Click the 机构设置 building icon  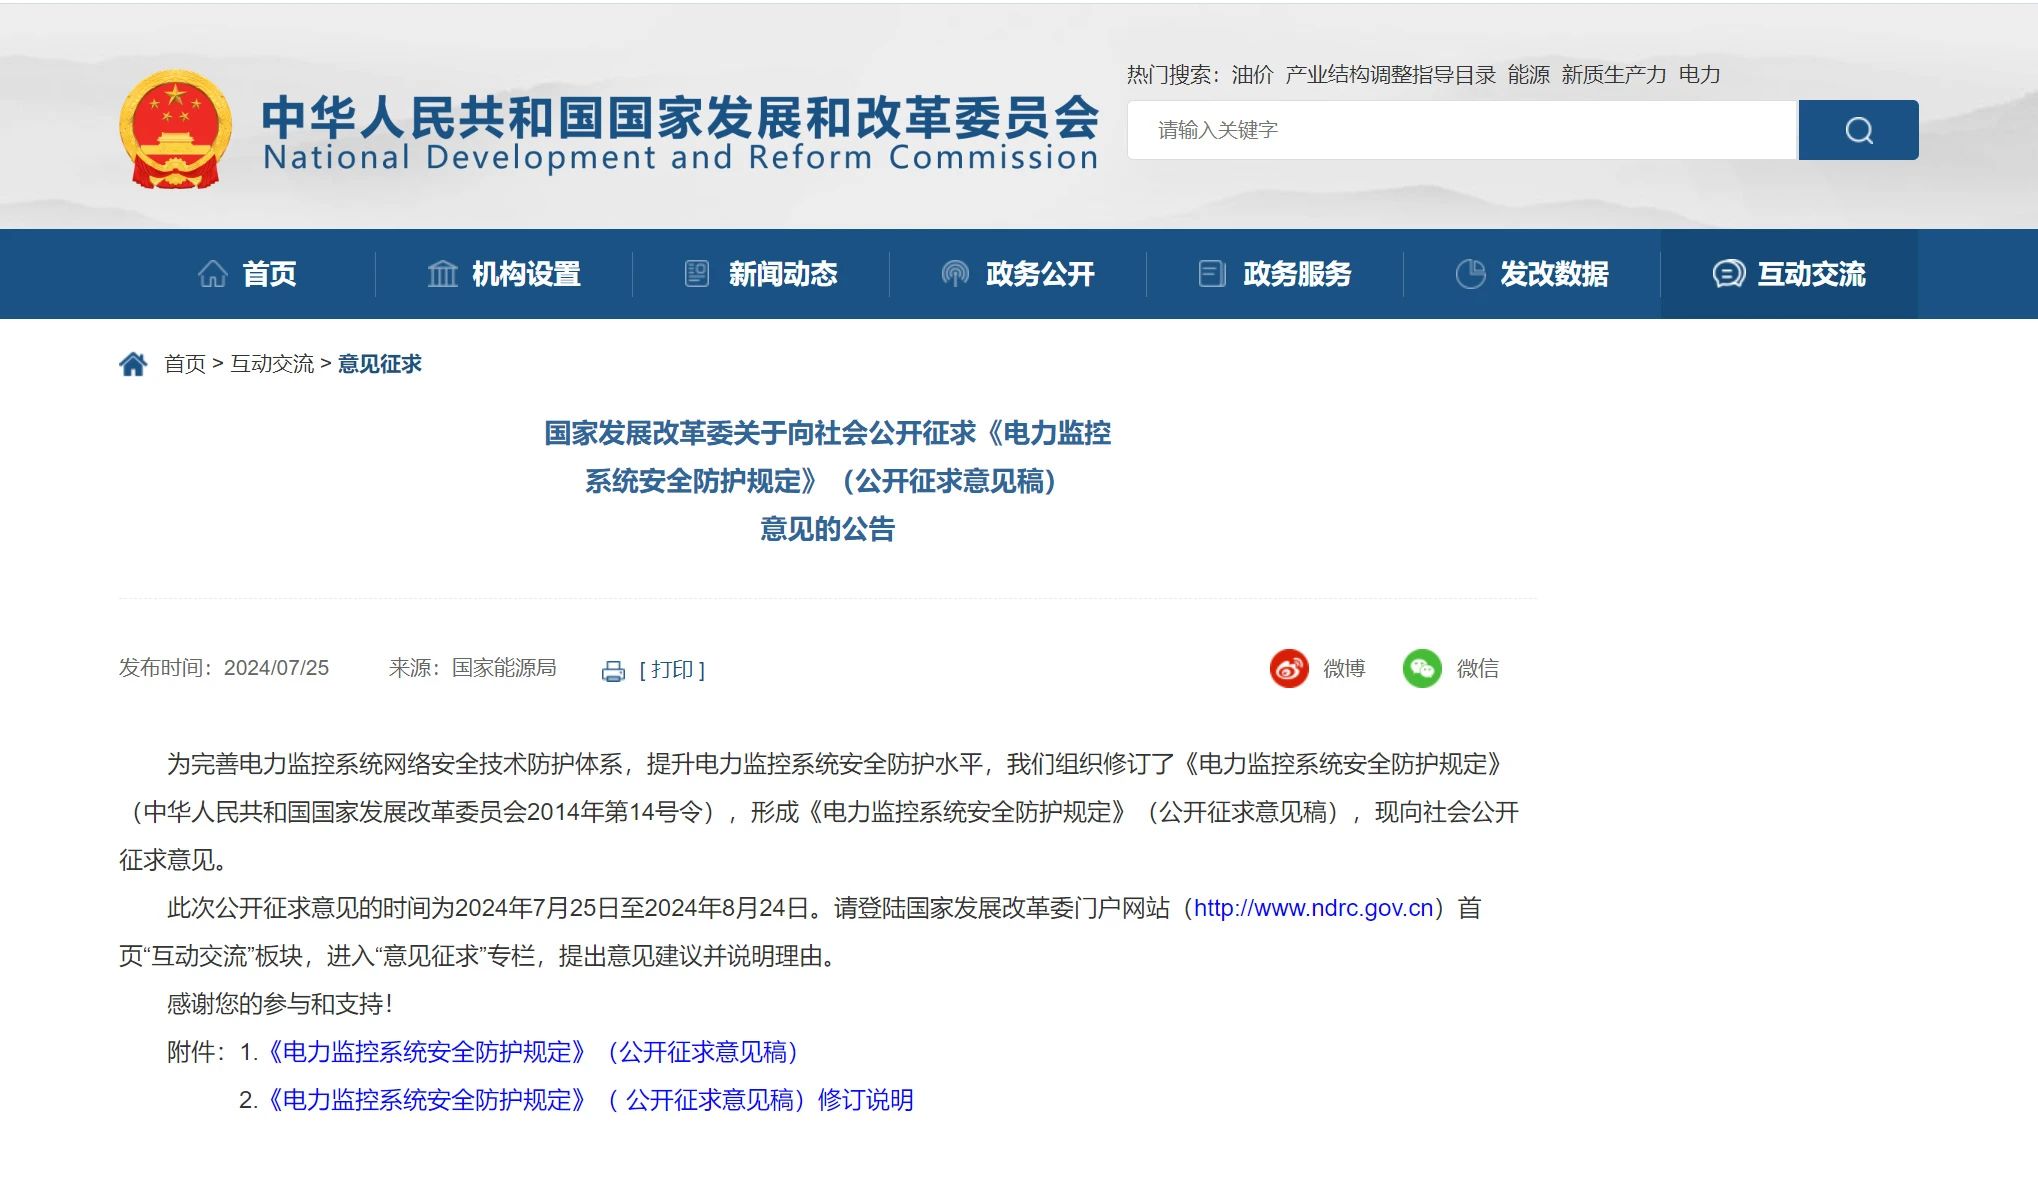[442, 274]
